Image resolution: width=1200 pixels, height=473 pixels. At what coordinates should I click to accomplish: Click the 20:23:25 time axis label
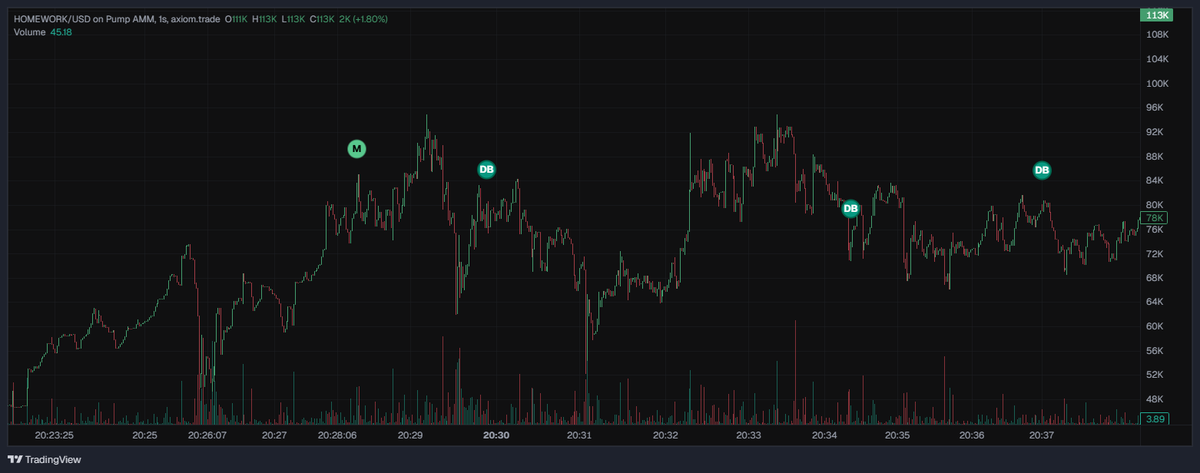[55, 436]
